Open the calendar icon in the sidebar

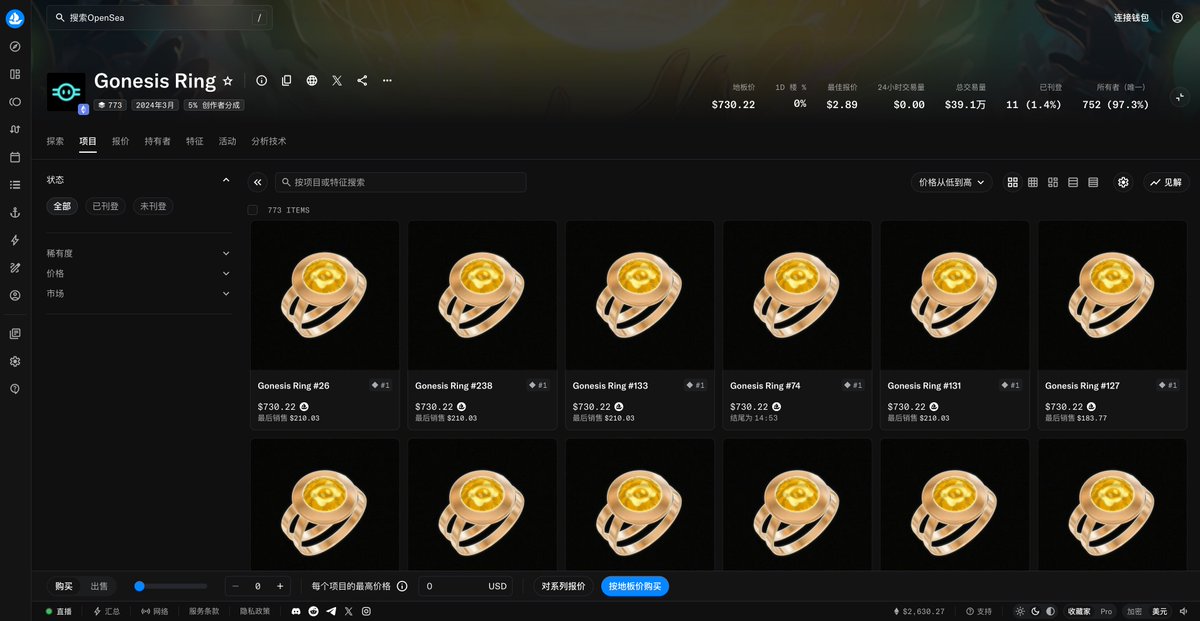pyautogui.click(x=15, y=157)
